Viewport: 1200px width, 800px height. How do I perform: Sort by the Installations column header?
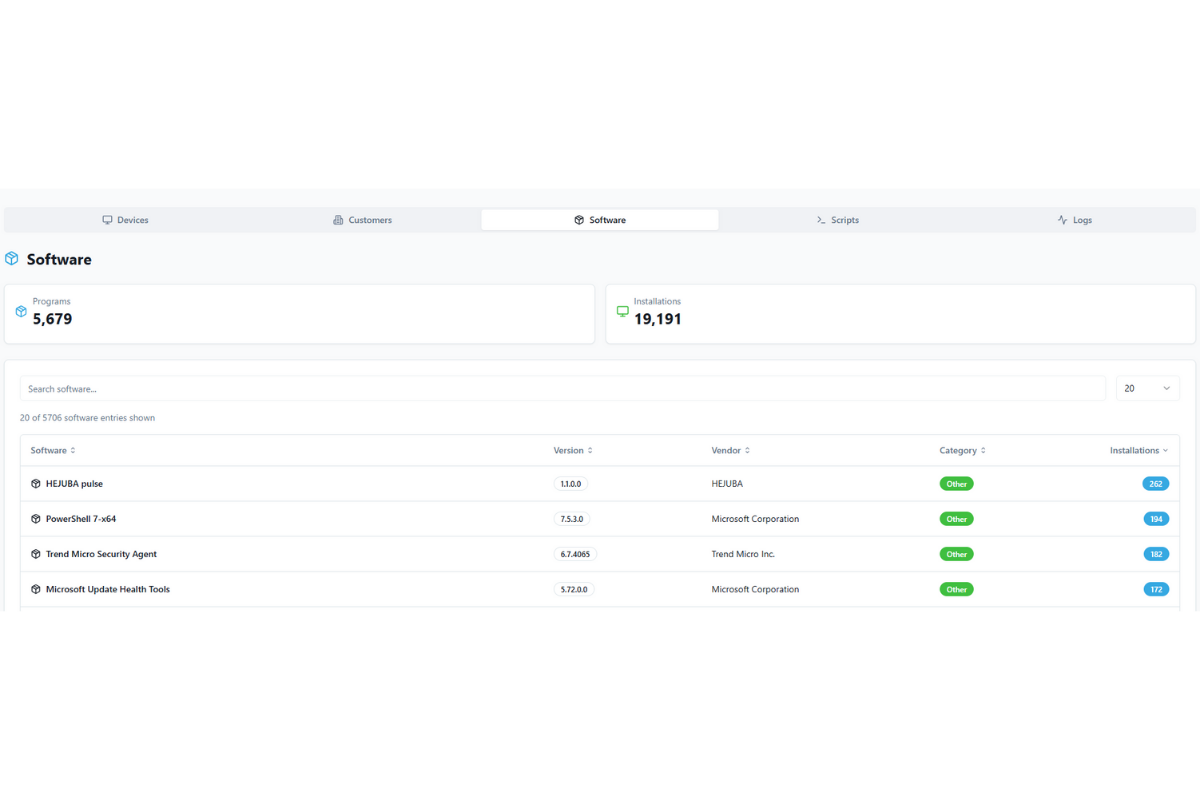[1138, 451]
